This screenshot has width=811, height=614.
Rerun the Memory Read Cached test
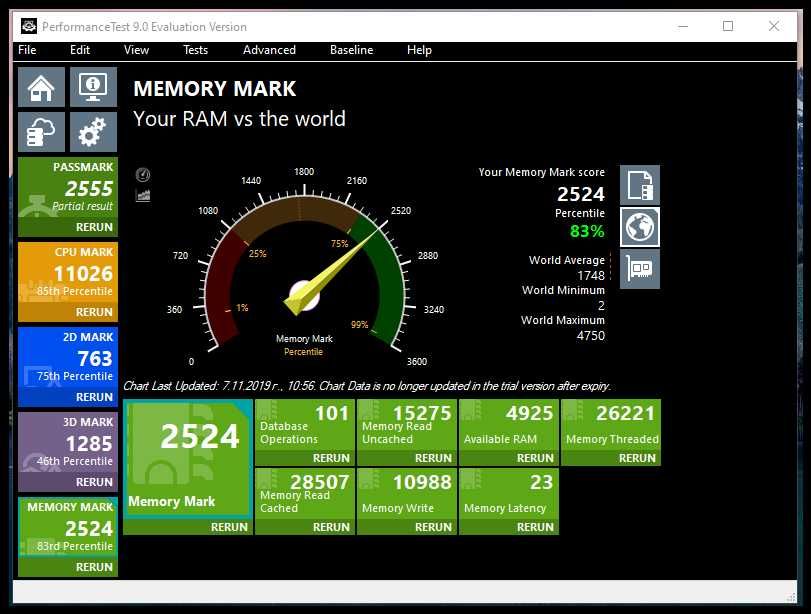331,527
